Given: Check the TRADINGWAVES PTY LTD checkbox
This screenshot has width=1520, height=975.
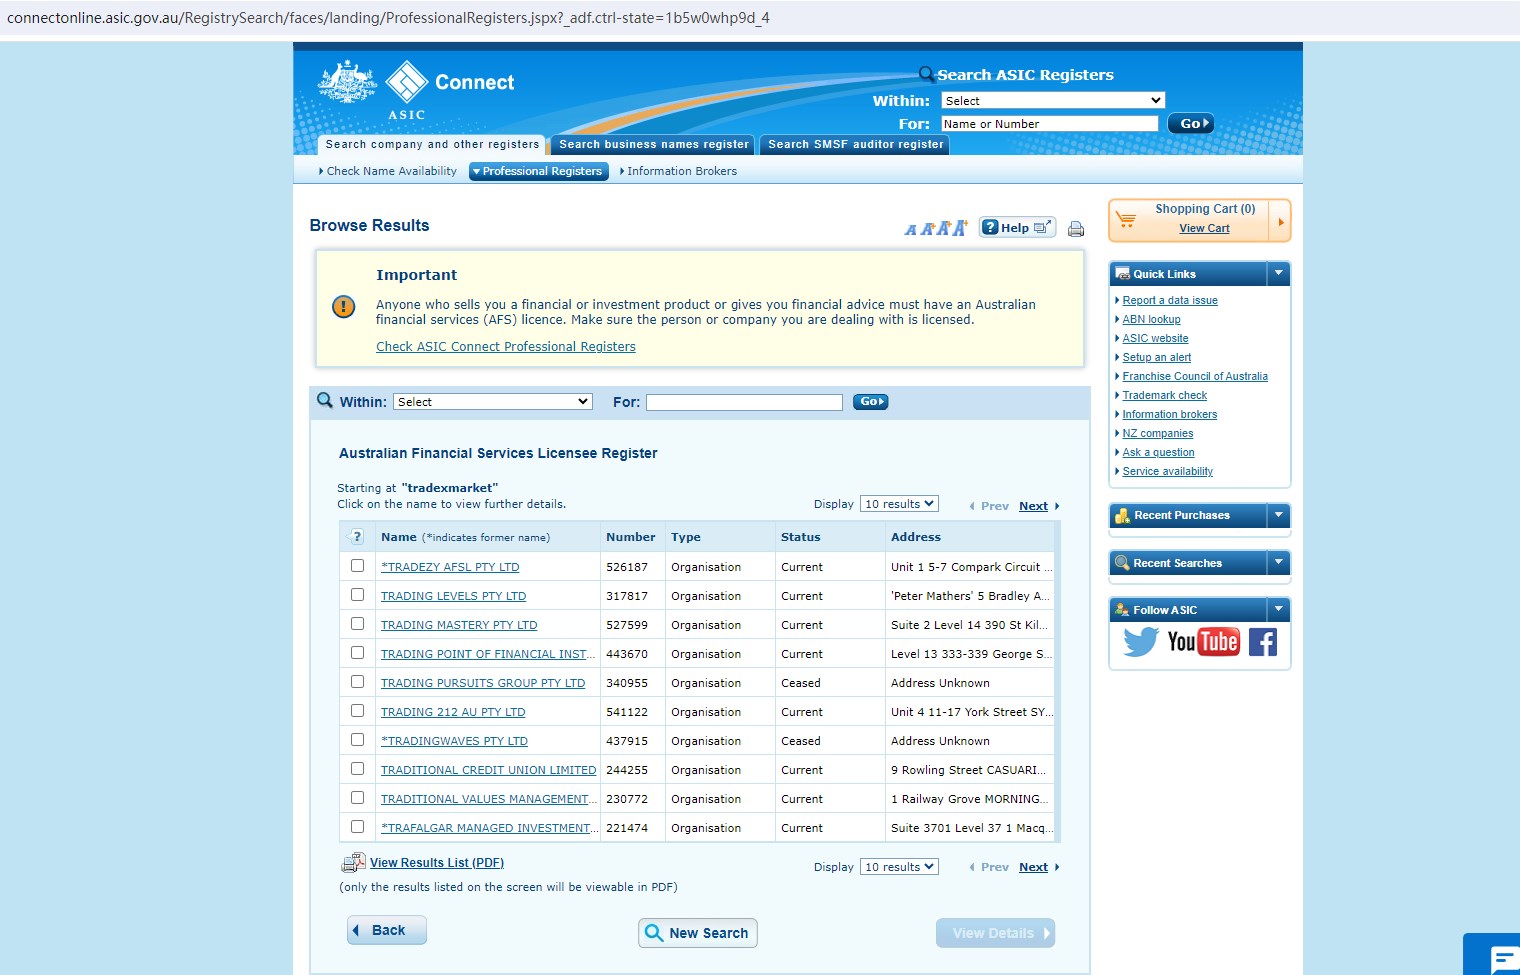Looking at the screenshot, I should tap(357, 740).
